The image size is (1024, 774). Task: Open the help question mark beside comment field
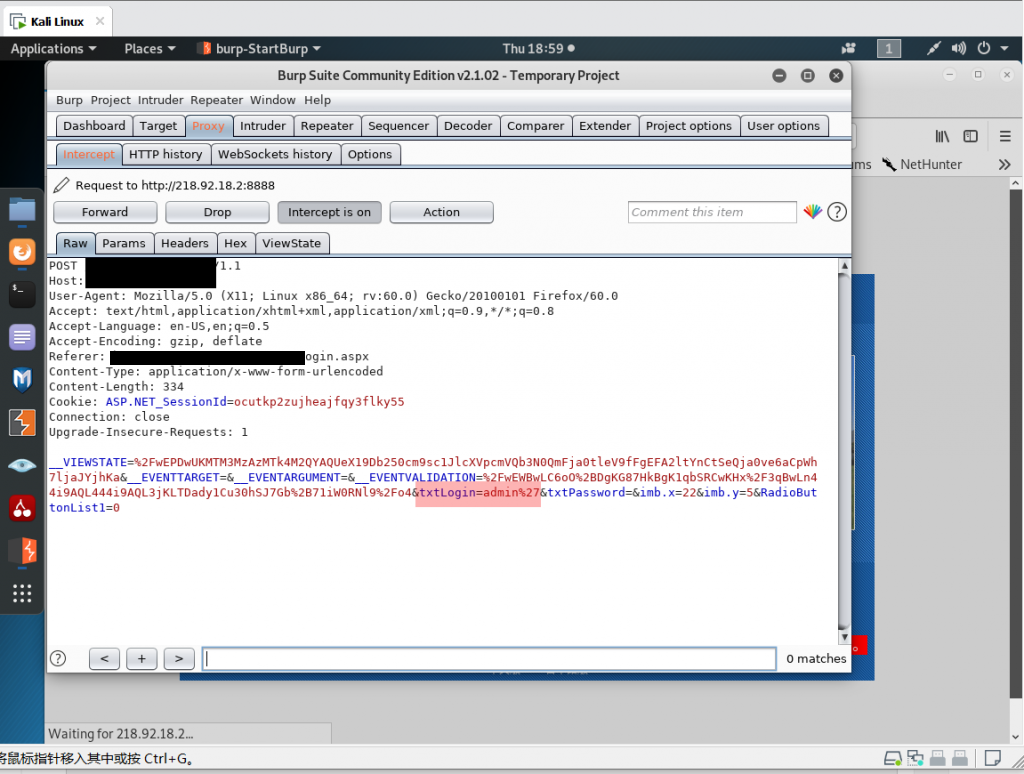point(837,212)
